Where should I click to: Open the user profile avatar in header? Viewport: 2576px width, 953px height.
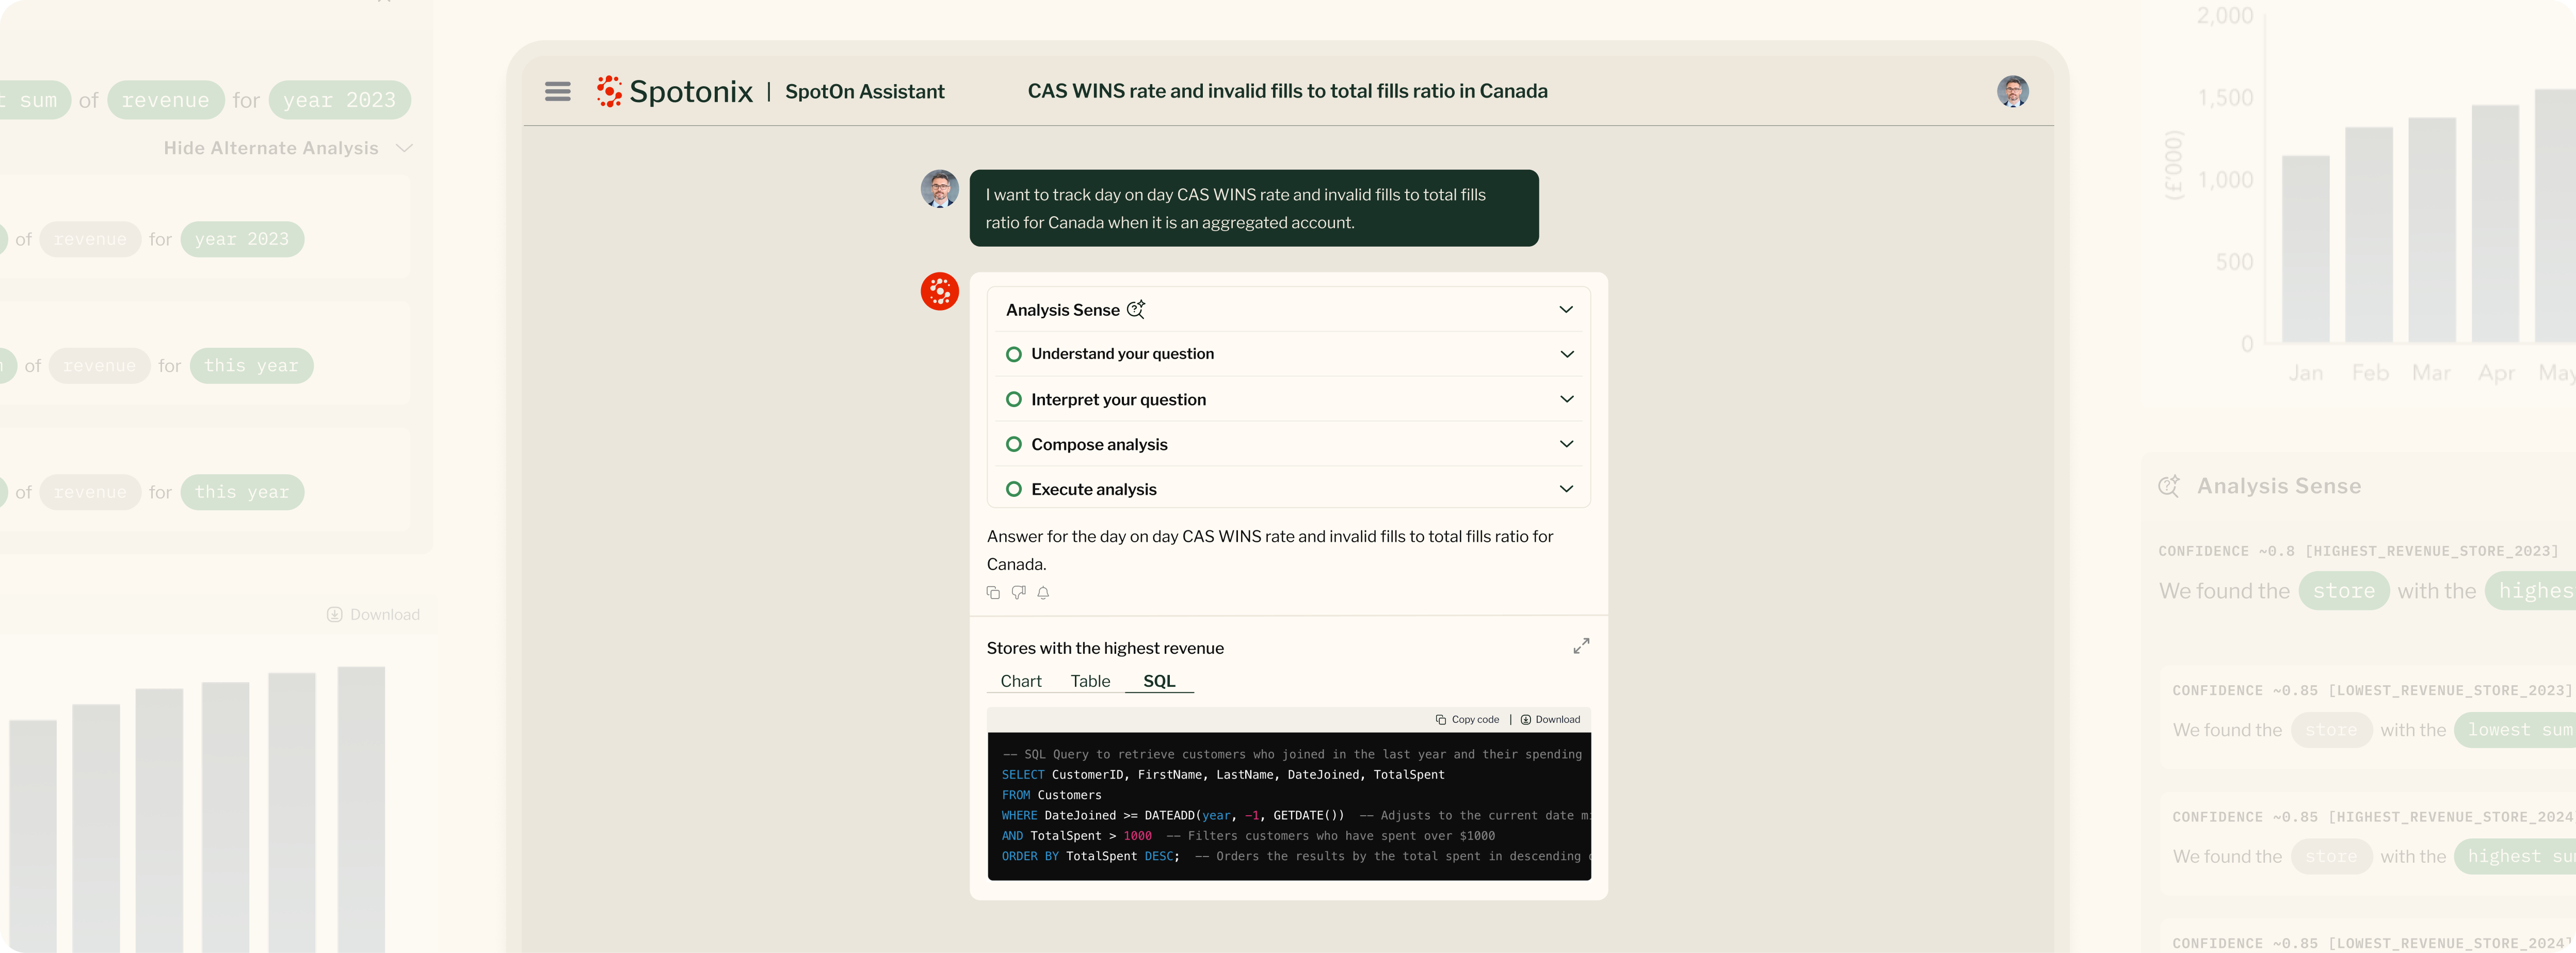[2012, 91]
